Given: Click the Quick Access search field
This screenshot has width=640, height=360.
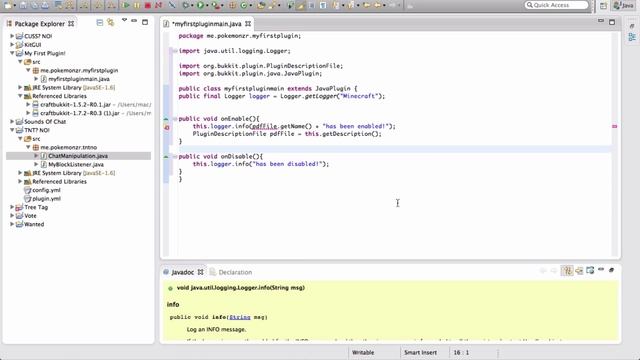Looking at the screenshot, I should point(557,5).
